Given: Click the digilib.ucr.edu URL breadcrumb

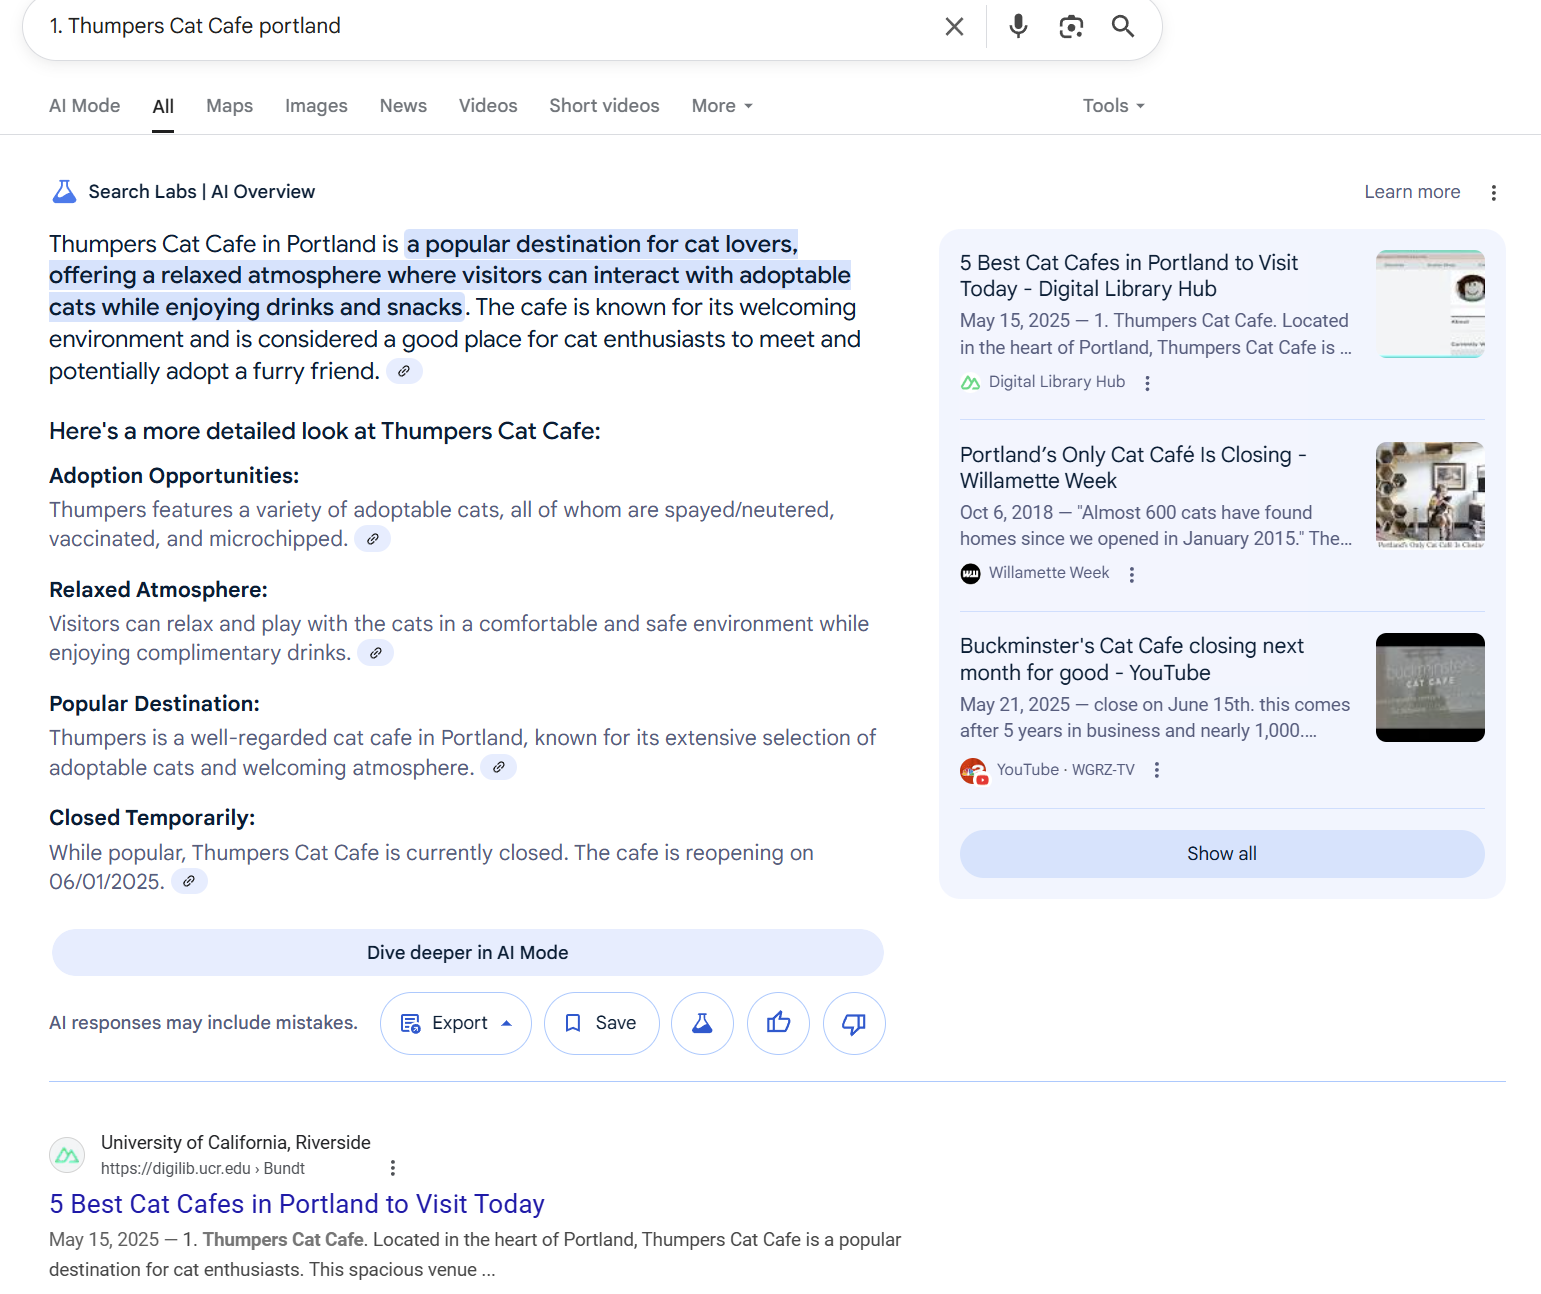Looking at the screenshot, I should [x=203, y=1168].
